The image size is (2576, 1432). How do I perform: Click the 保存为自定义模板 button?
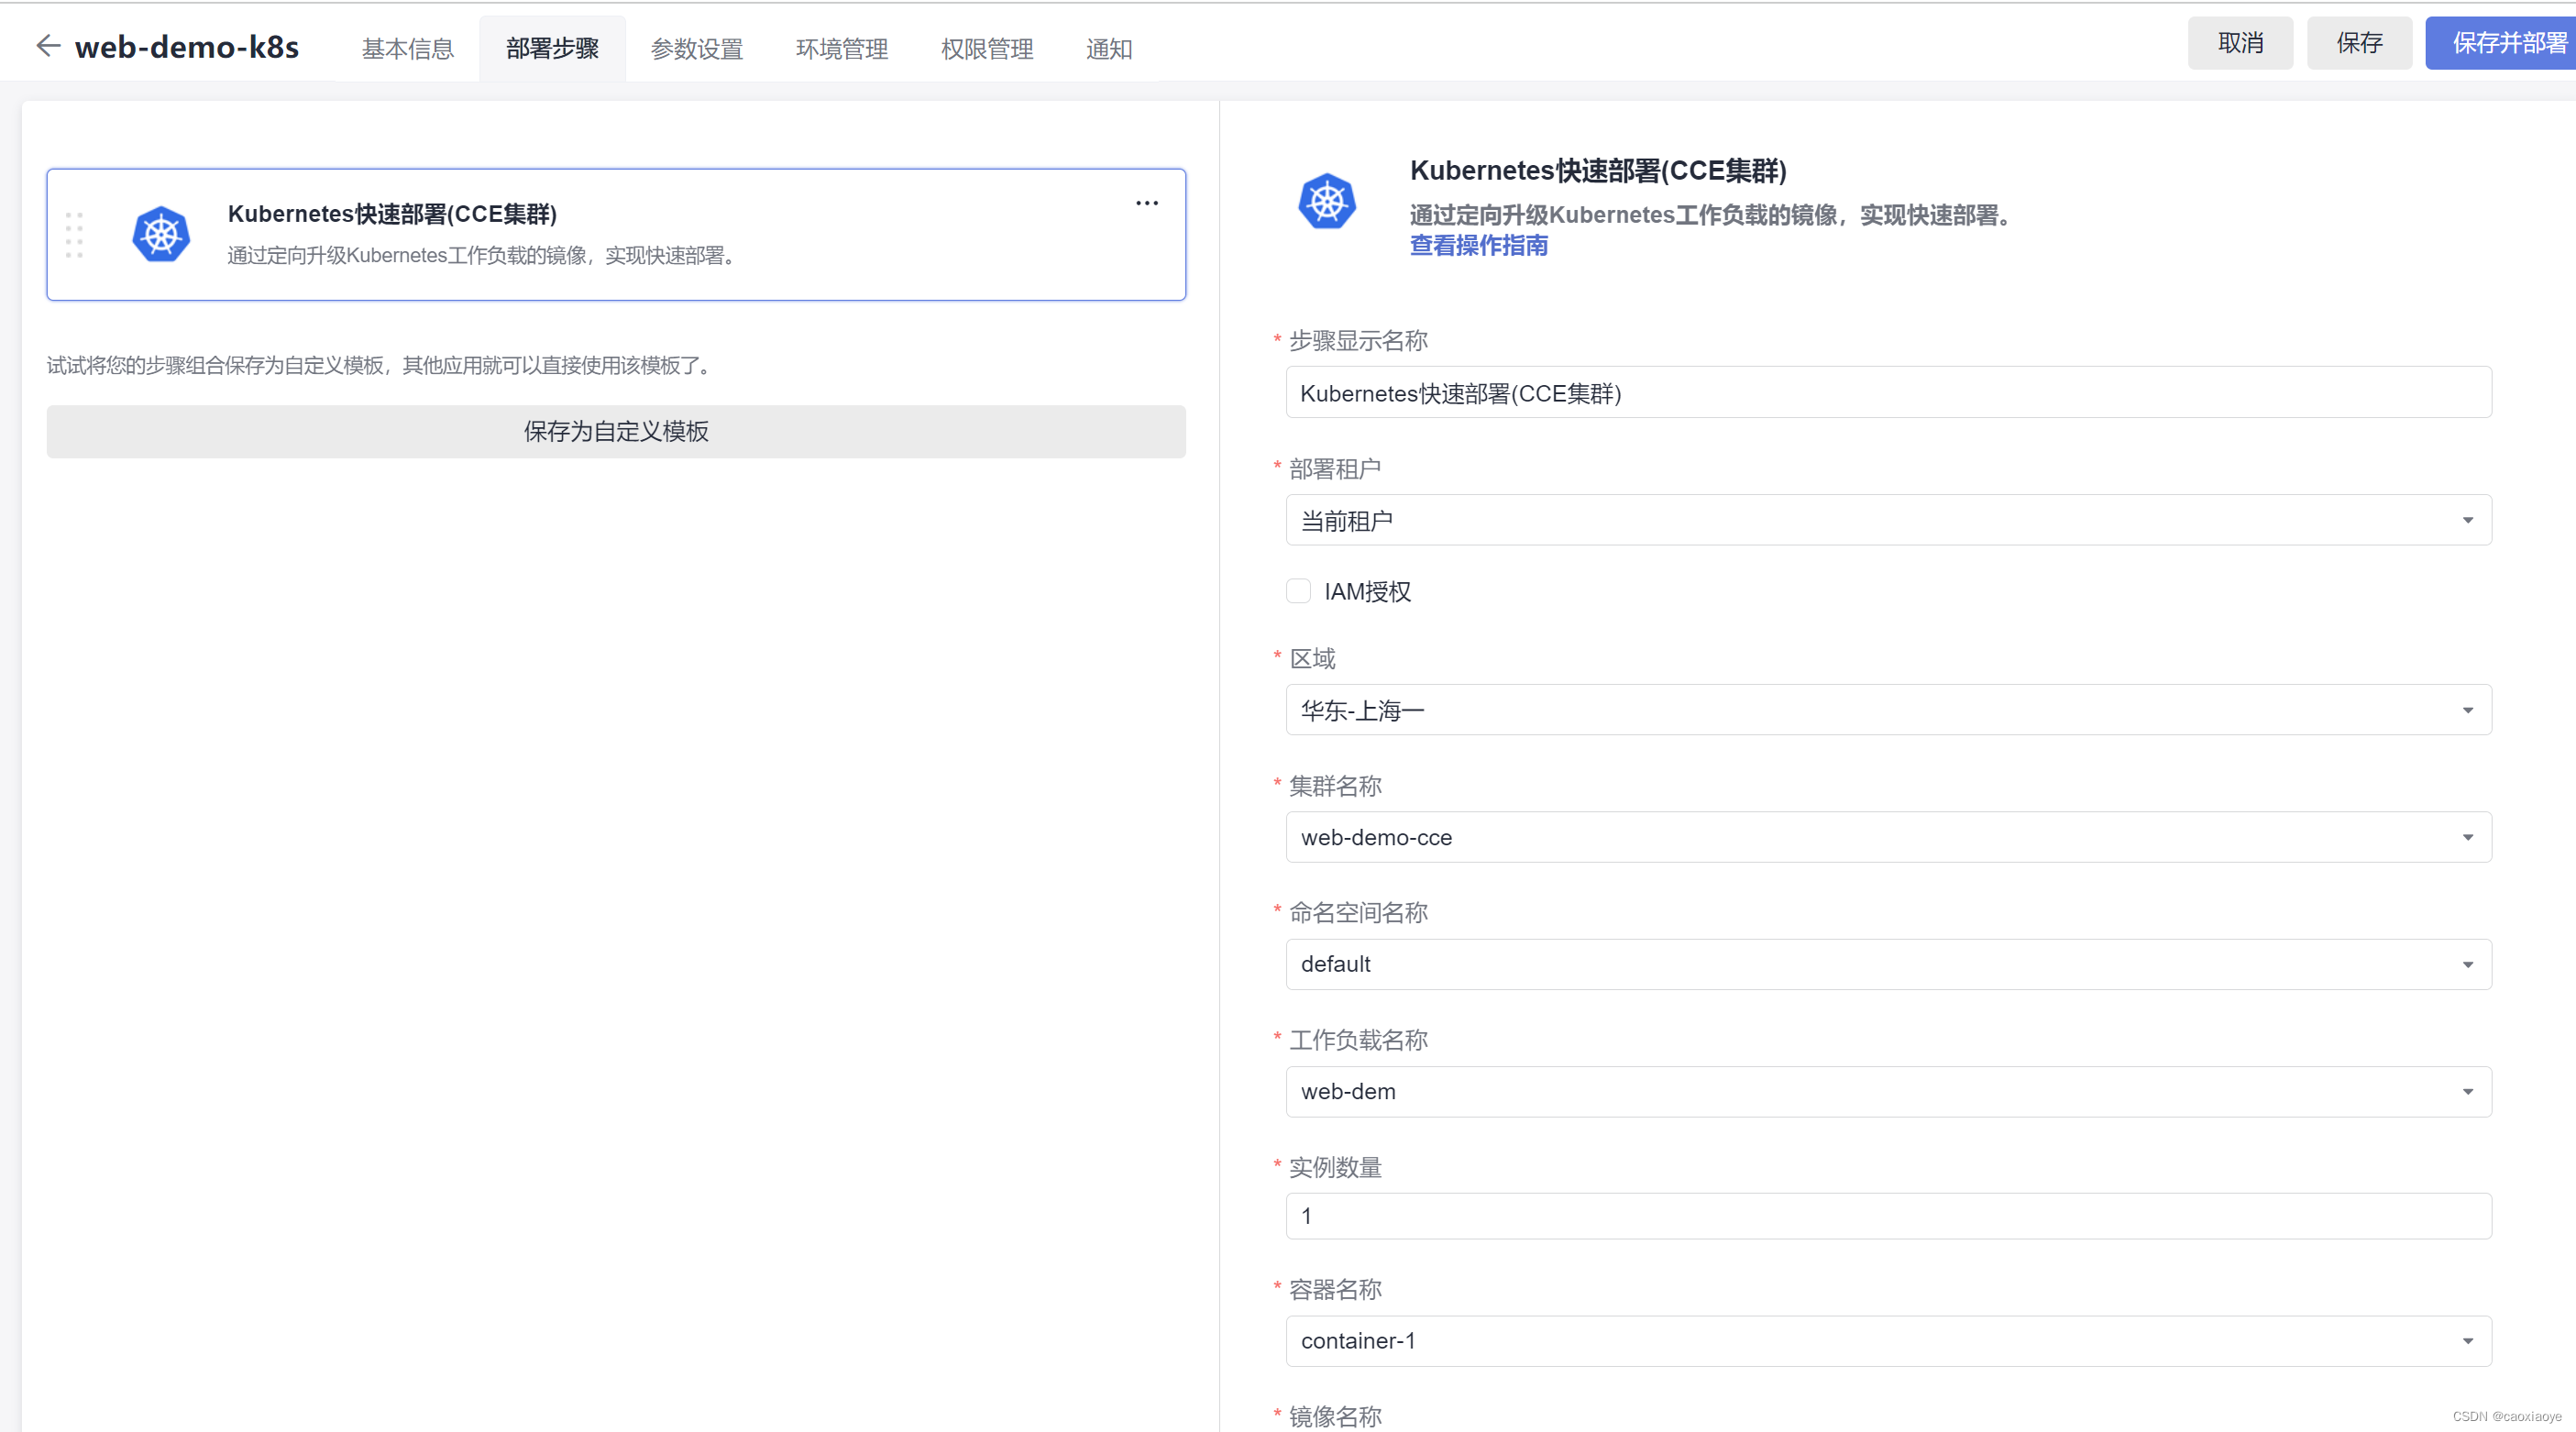615,431
